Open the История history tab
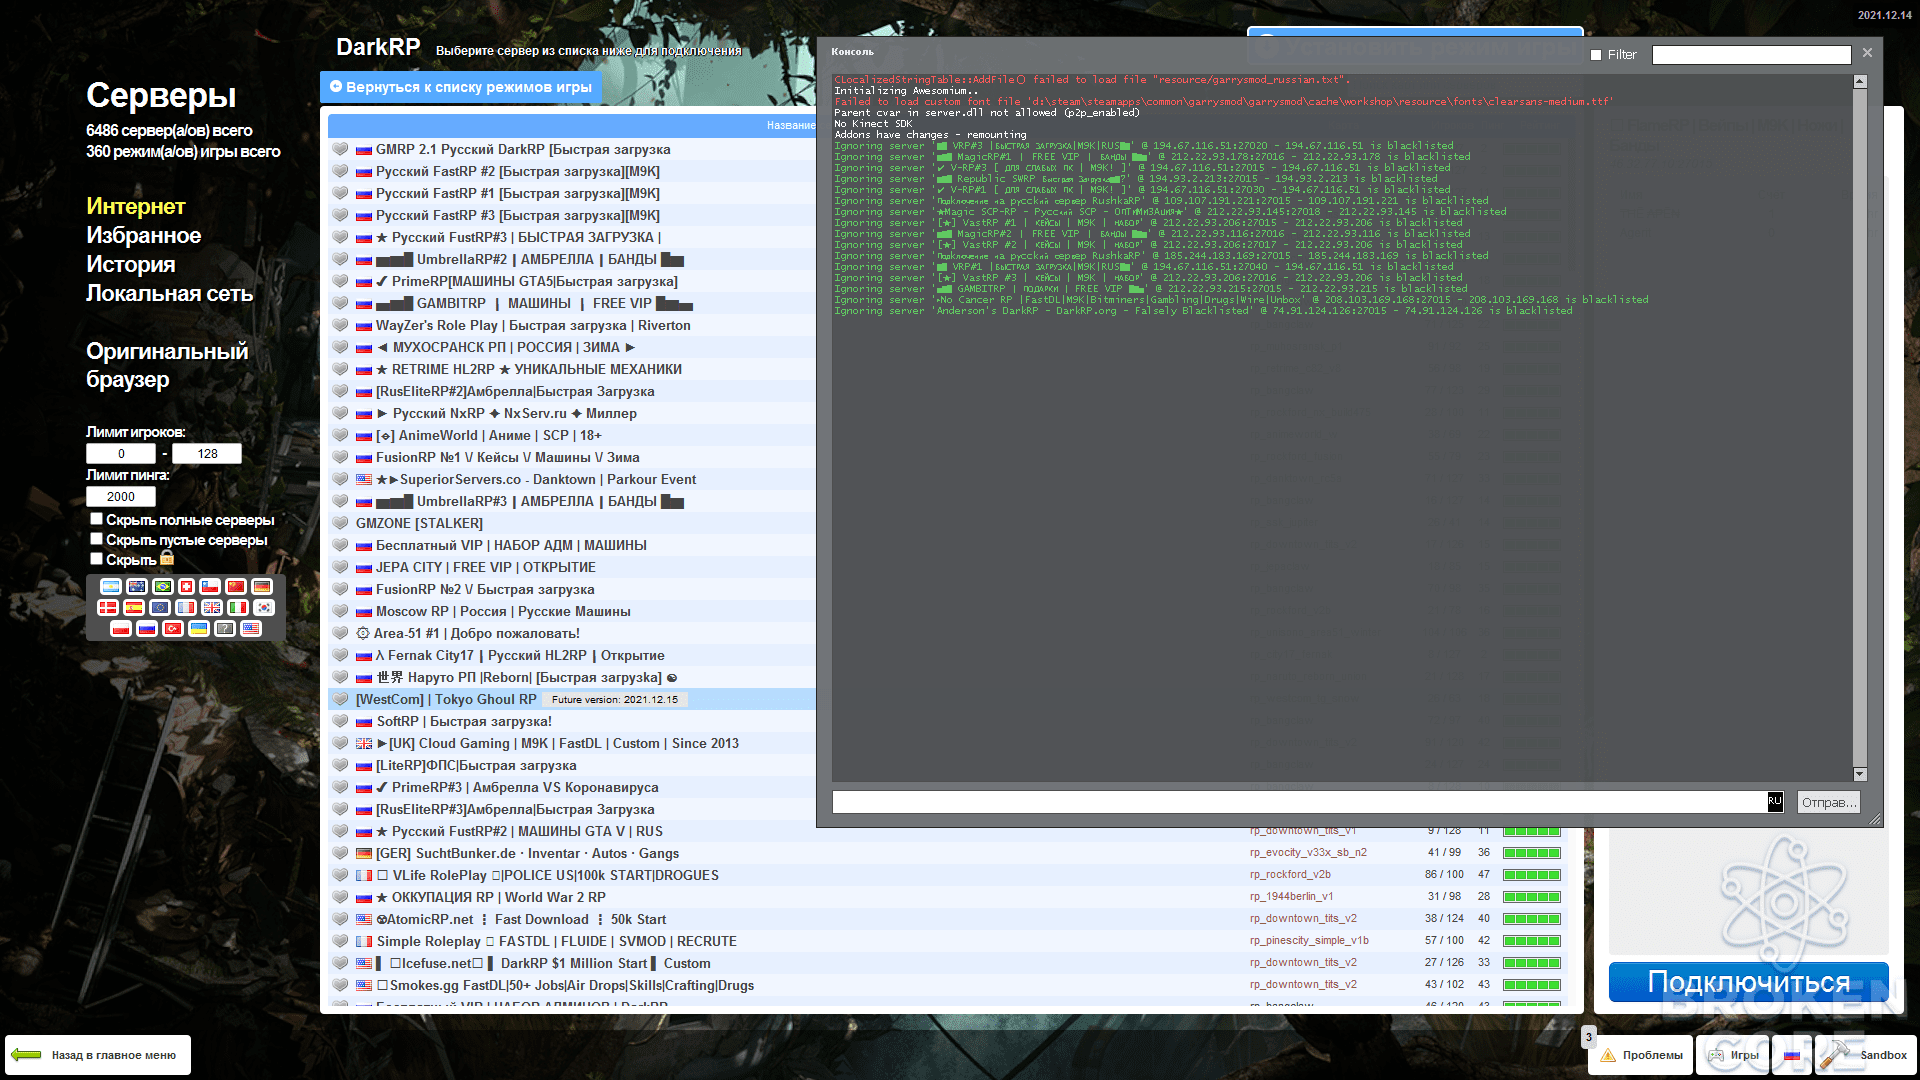Viewport: 1920px width, 1080px height. (x=131, y=264)
